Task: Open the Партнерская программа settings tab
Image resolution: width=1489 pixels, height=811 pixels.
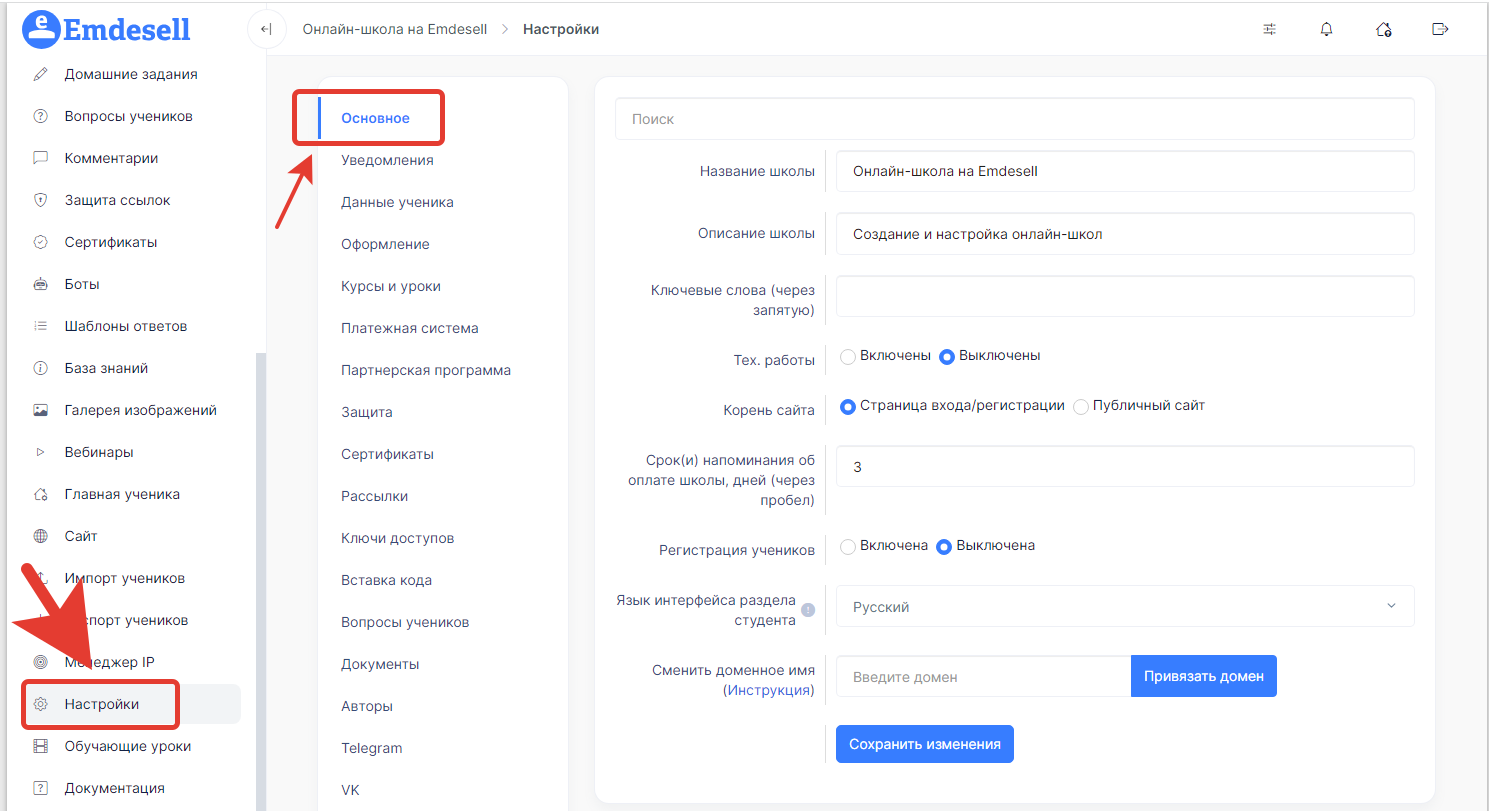Action: click(x=426, y=370)
